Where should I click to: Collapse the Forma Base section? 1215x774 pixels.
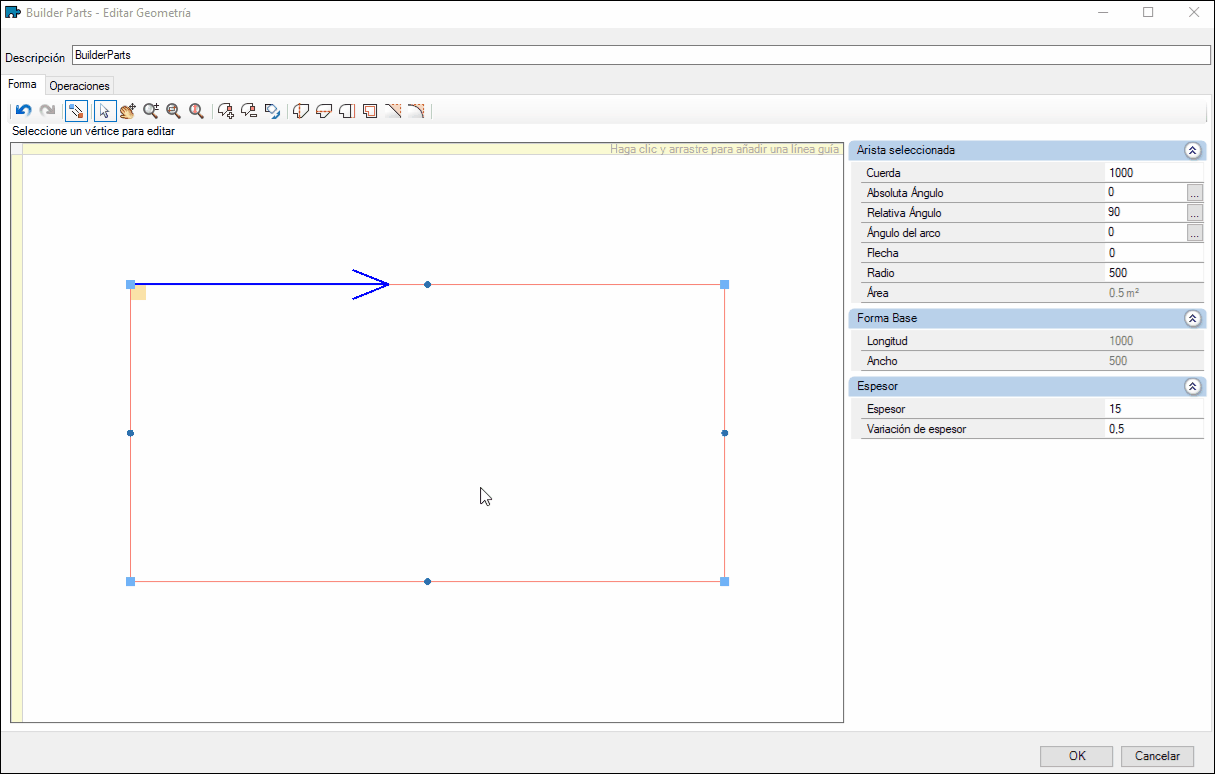tap(1192, 318)
